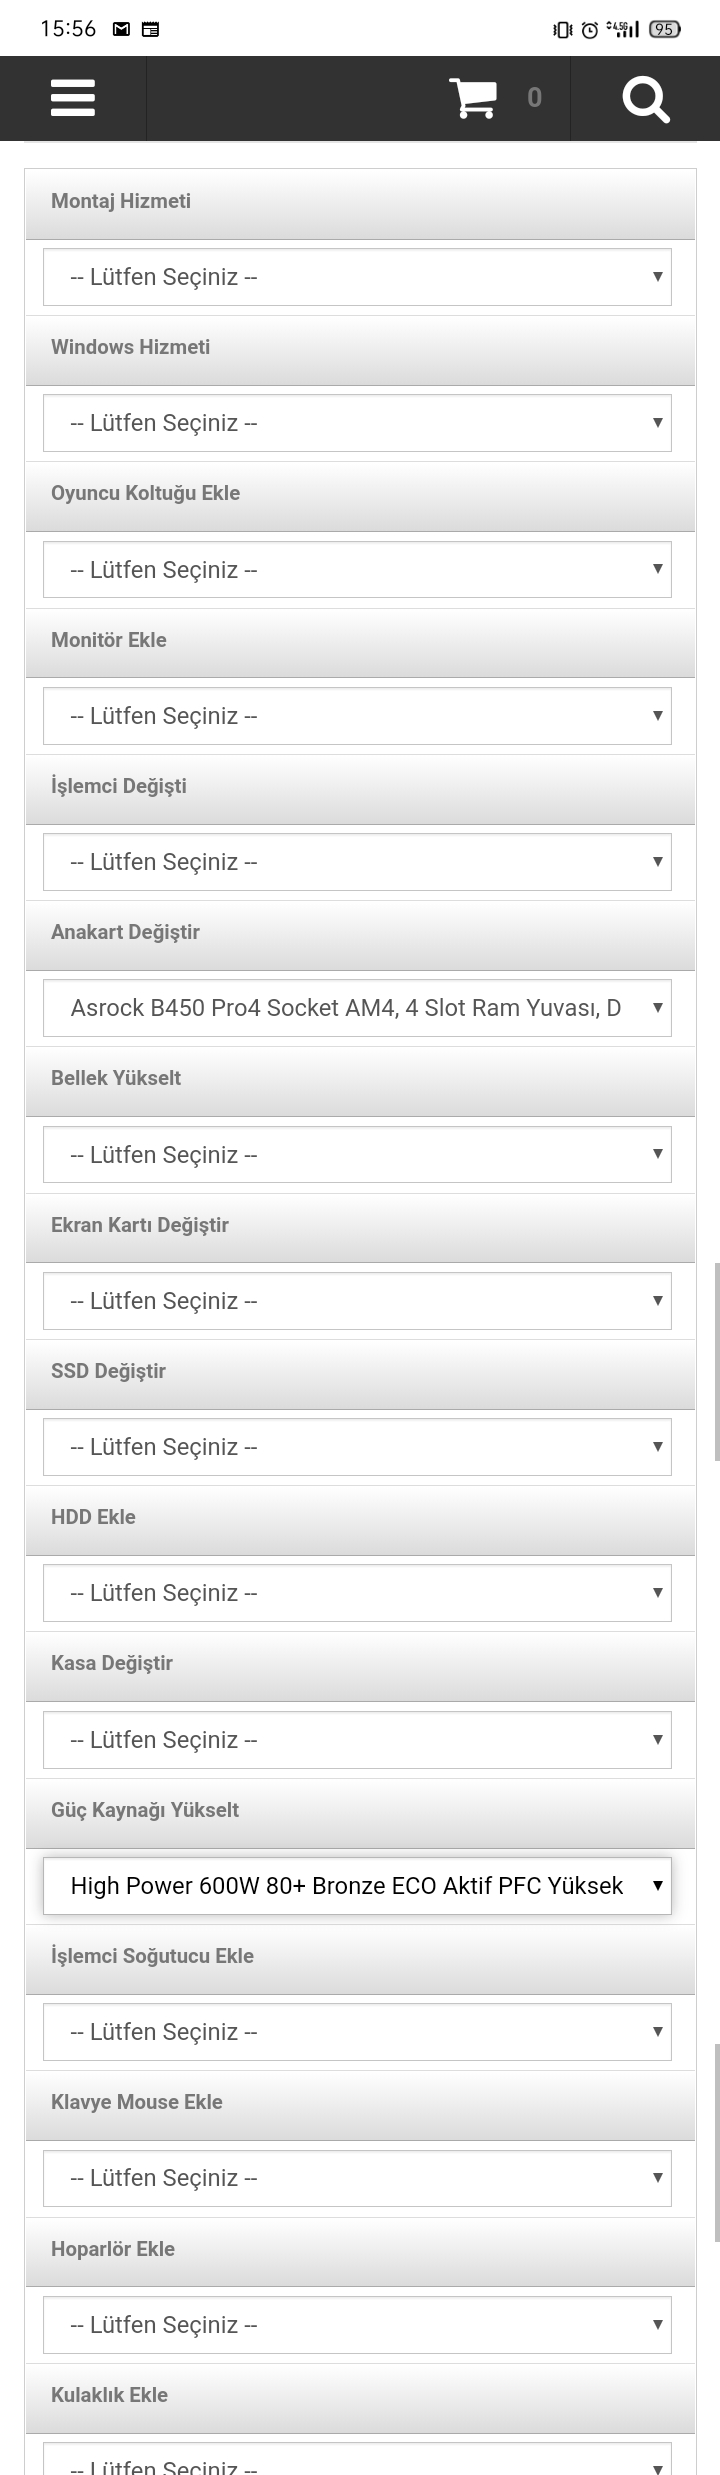The width and height of the screenshot is (720, 2475).
Task: Open the Monitör Ekle selector
Action: click(x=356, y=715)
